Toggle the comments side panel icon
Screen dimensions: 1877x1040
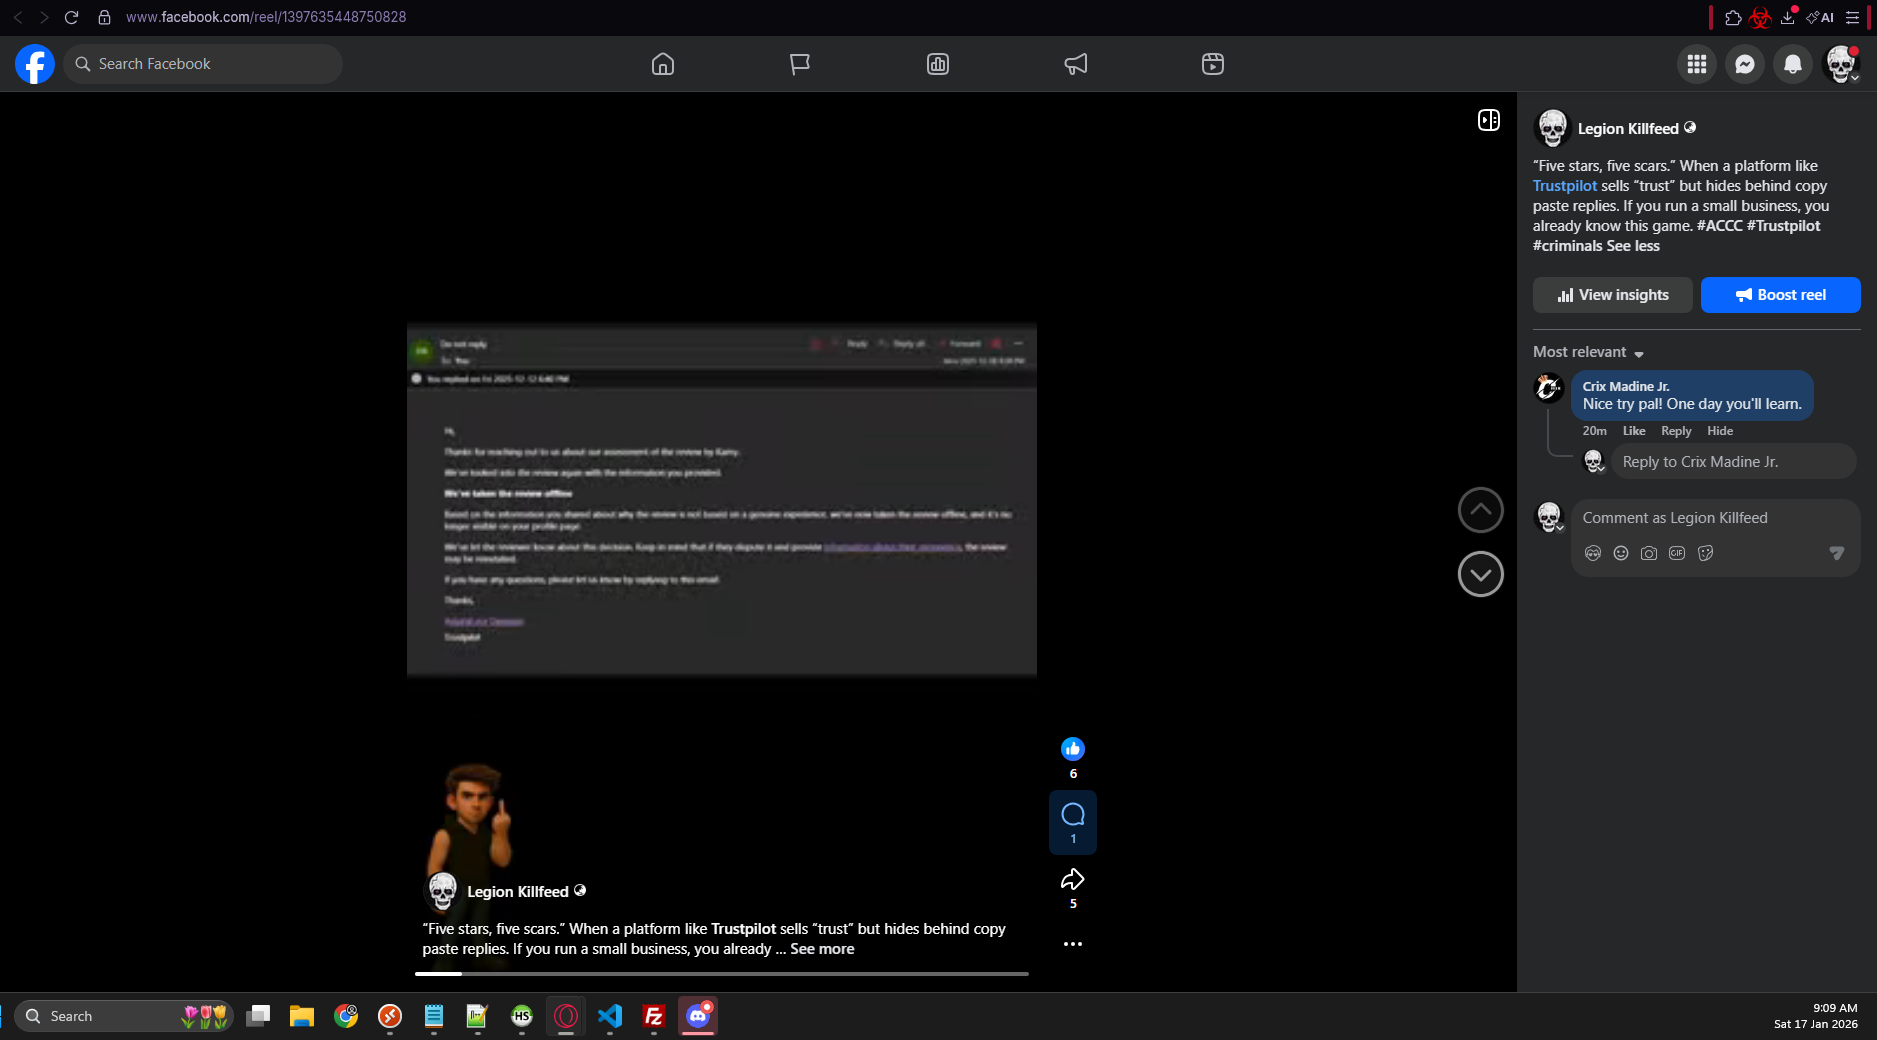(1489, 120)
